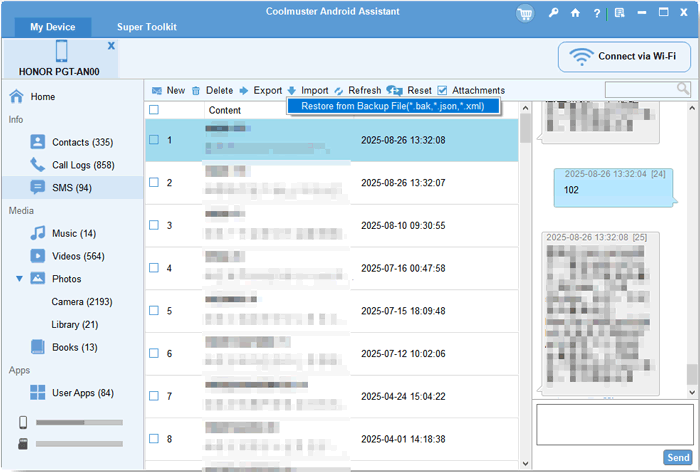The width and height of the screenshot is (700, 472).
Task: Check the checkbox for message row 7
Action: tap(154, 396)
